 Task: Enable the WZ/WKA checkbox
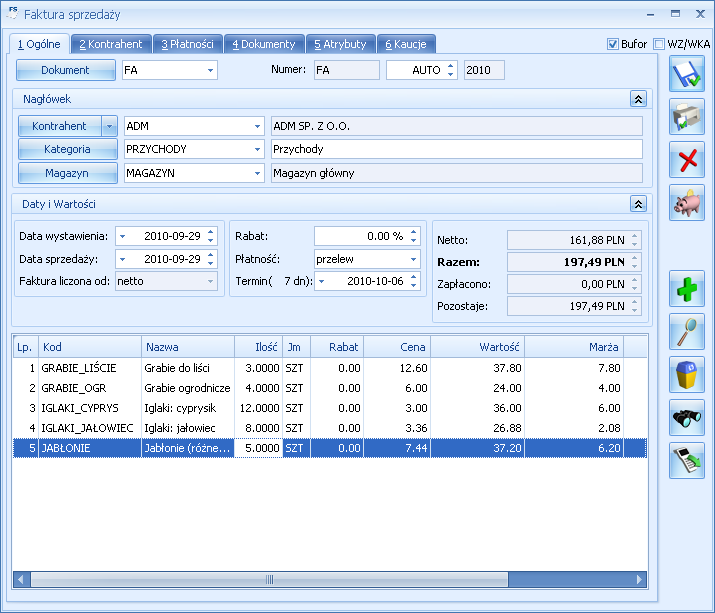point(658,44)
